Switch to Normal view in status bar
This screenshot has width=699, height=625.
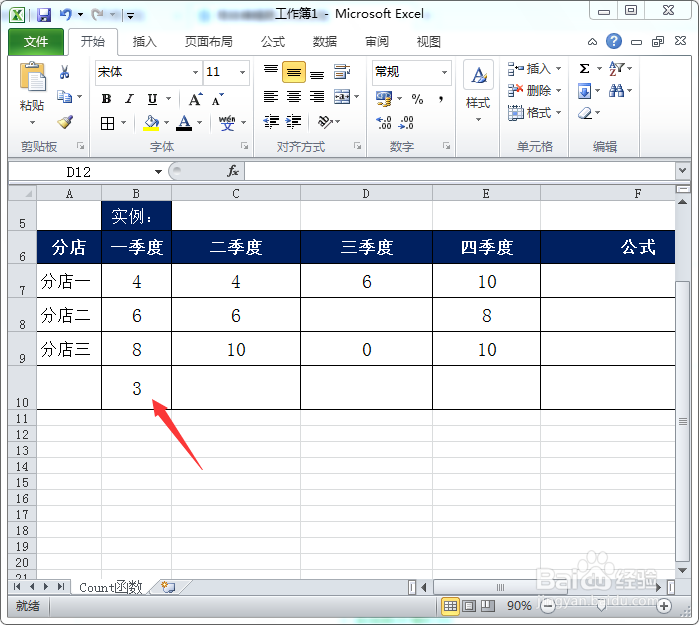click(450, 606)
